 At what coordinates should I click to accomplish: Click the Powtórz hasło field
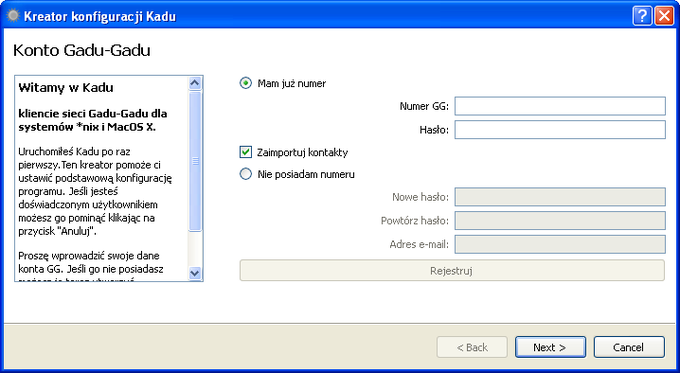click(560, 221)
